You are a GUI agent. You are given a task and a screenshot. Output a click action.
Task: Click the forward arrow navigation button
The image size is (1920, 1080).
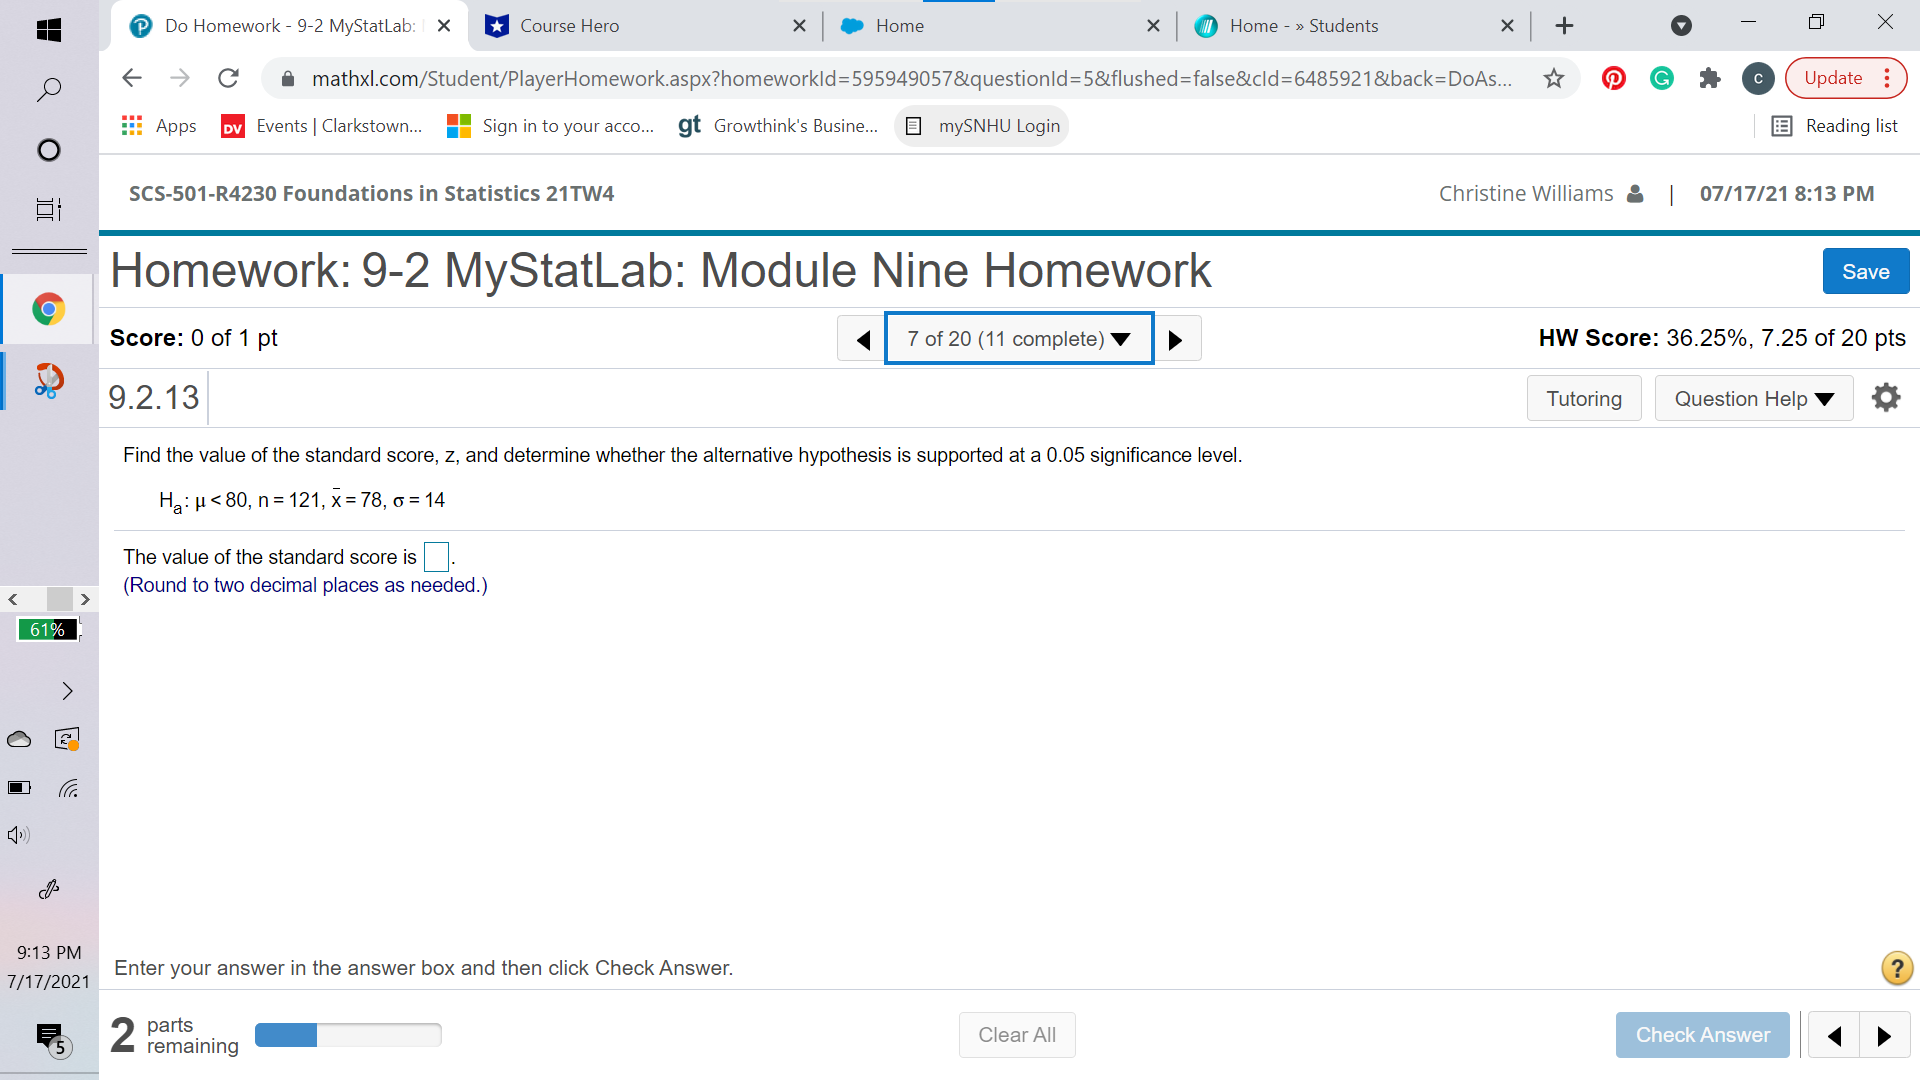pos(1176,339)
